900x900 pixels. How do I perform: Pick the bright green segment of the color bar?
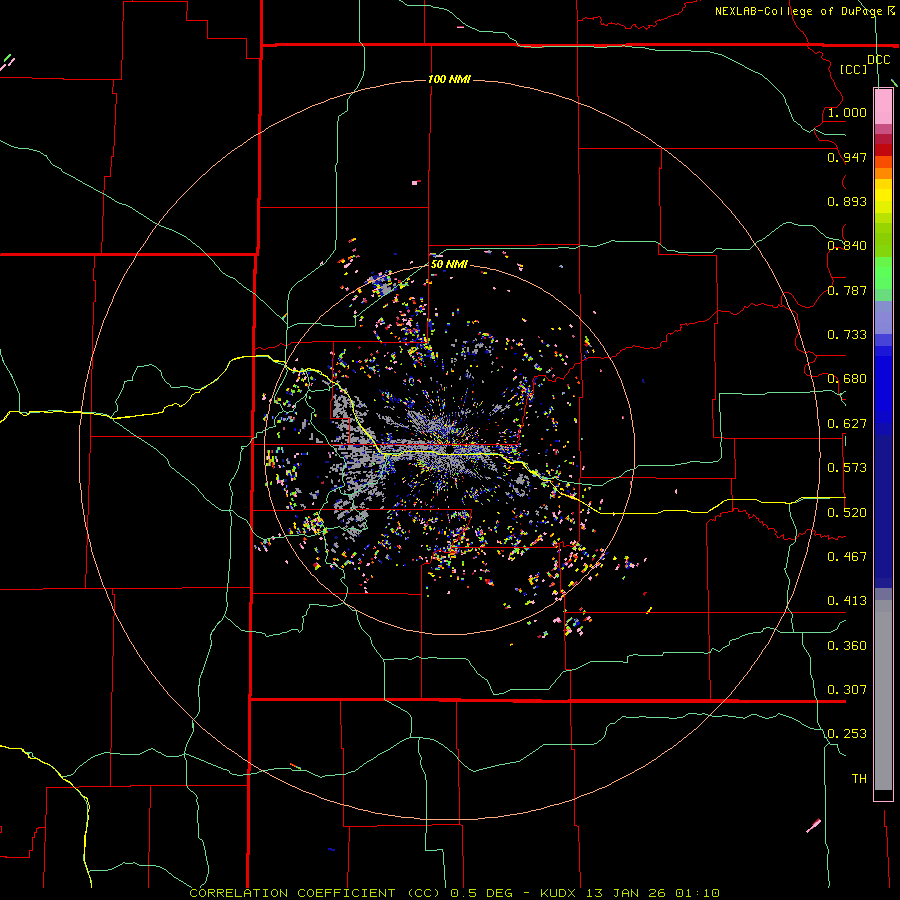(883, 273)
